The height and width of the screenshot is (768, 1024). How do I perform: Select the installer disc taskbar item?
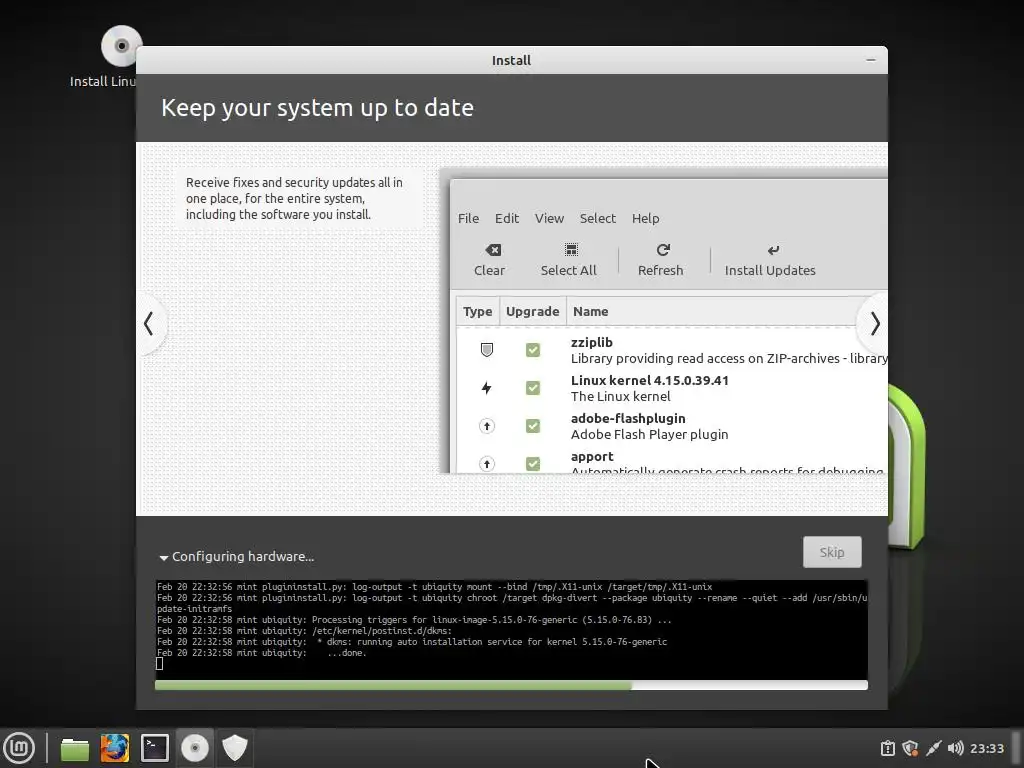point(195,748)
